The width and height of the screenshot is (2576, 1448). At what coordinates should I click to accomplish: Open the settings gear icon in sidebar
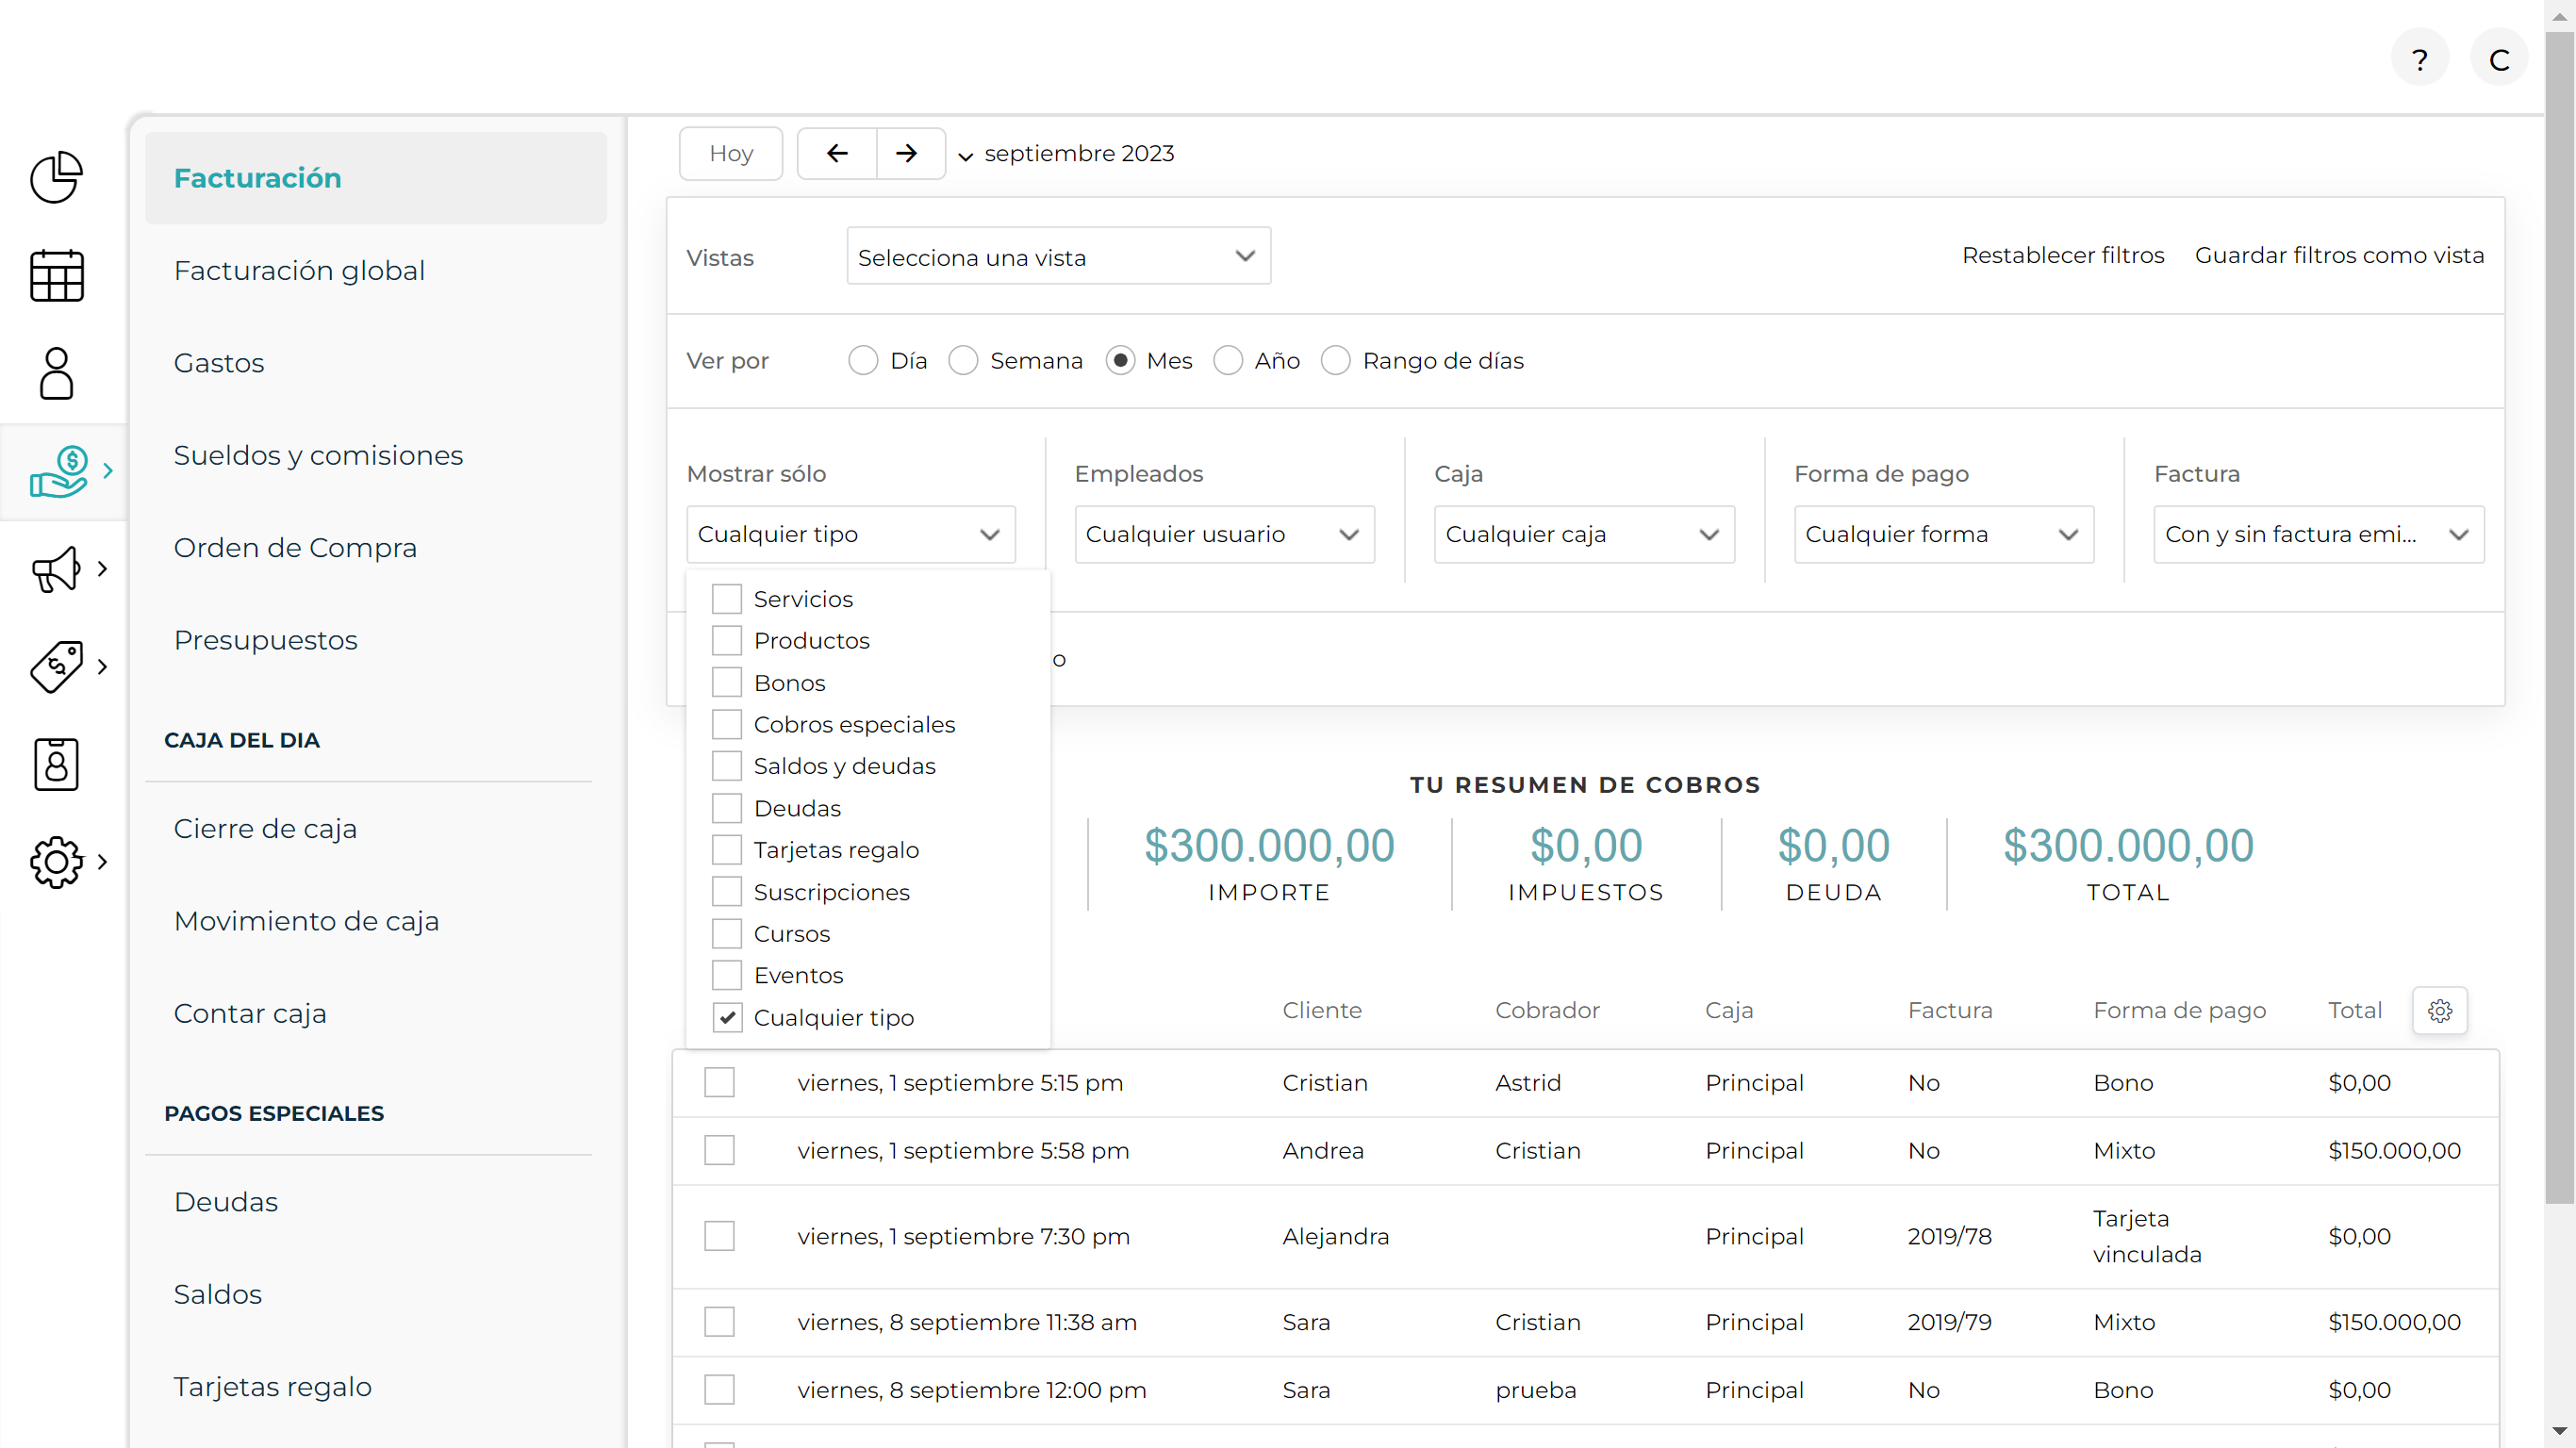(x=56, y=861)
